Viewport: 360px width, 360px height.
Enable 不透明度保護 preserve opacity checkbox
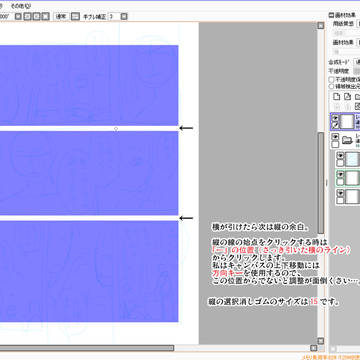pyautogui.click(x=331, y=79)
